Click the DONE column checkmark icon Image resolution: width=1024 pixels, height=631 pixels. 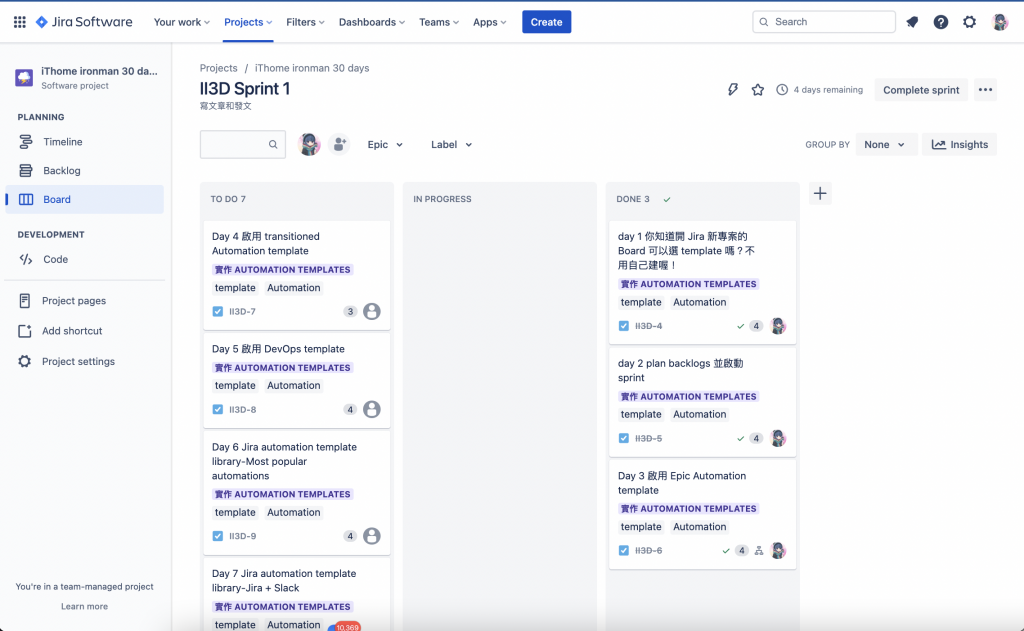tap(667, 199)
